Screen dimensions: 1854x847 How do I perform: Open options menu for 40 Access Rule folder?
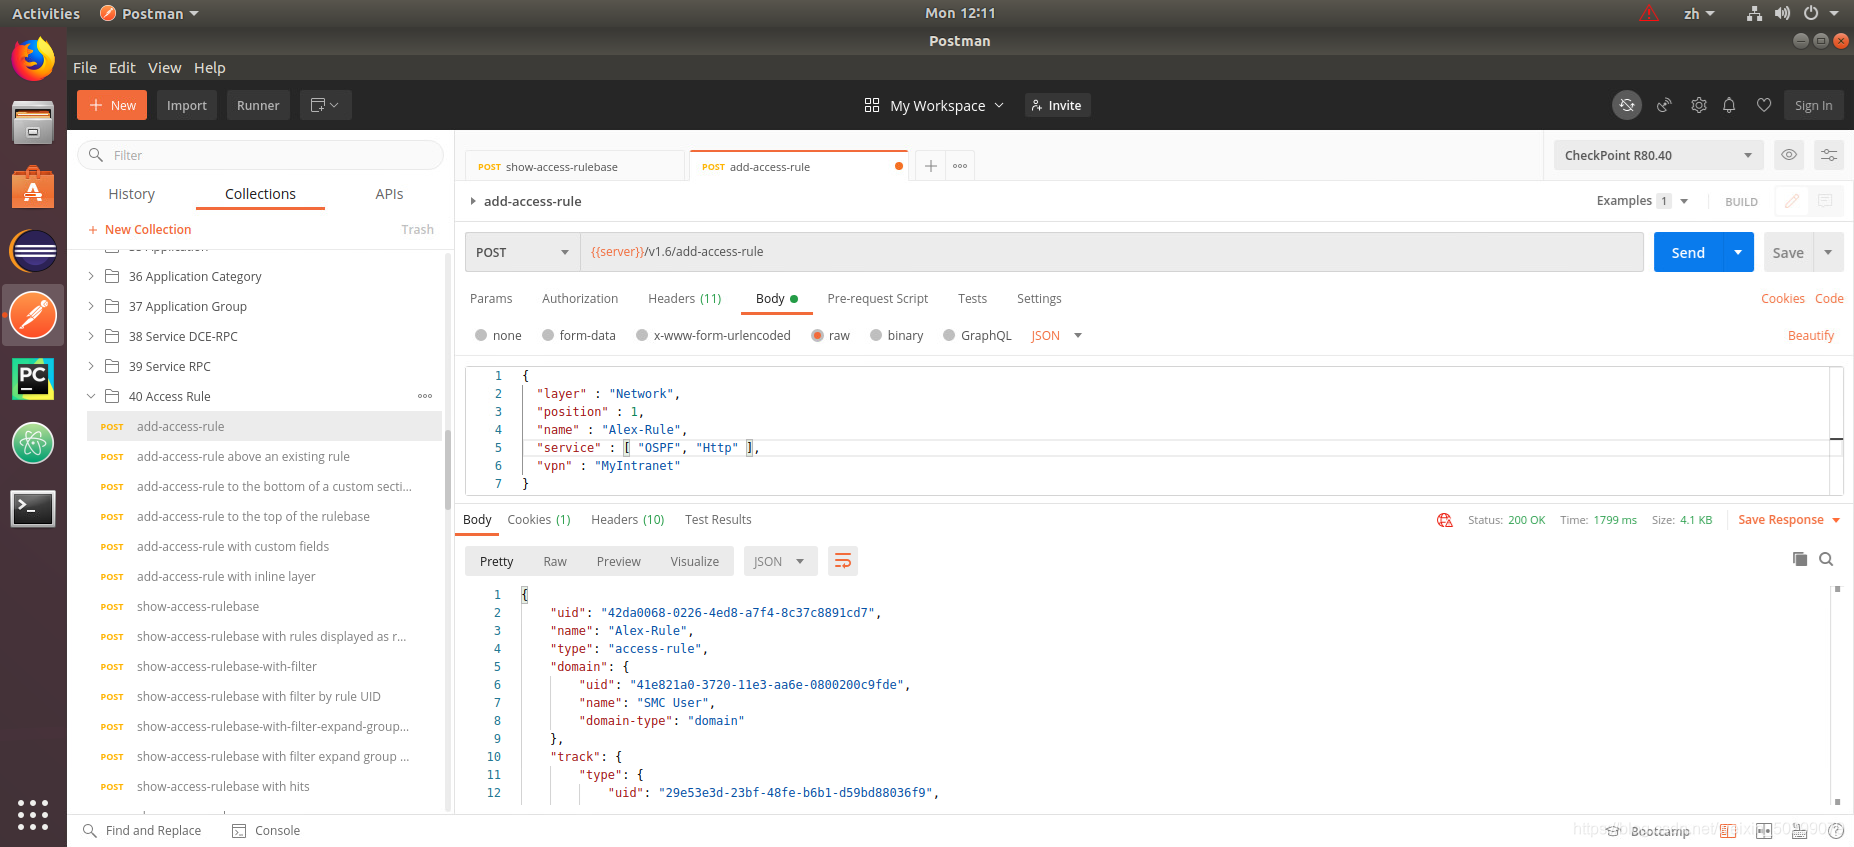click(425, 396)
